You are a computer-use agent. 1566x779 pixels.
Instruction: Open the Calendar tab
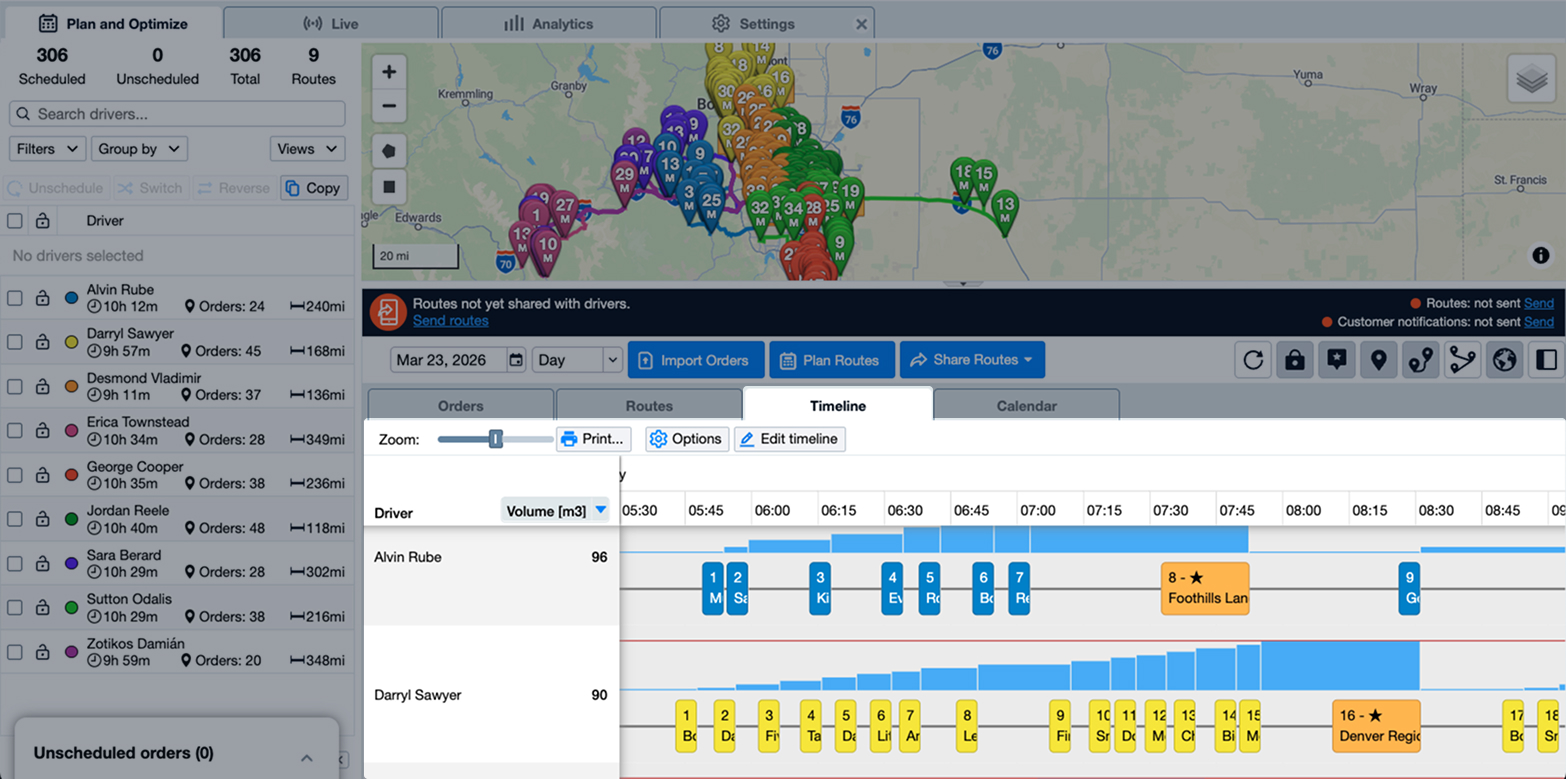[1025, 406]
